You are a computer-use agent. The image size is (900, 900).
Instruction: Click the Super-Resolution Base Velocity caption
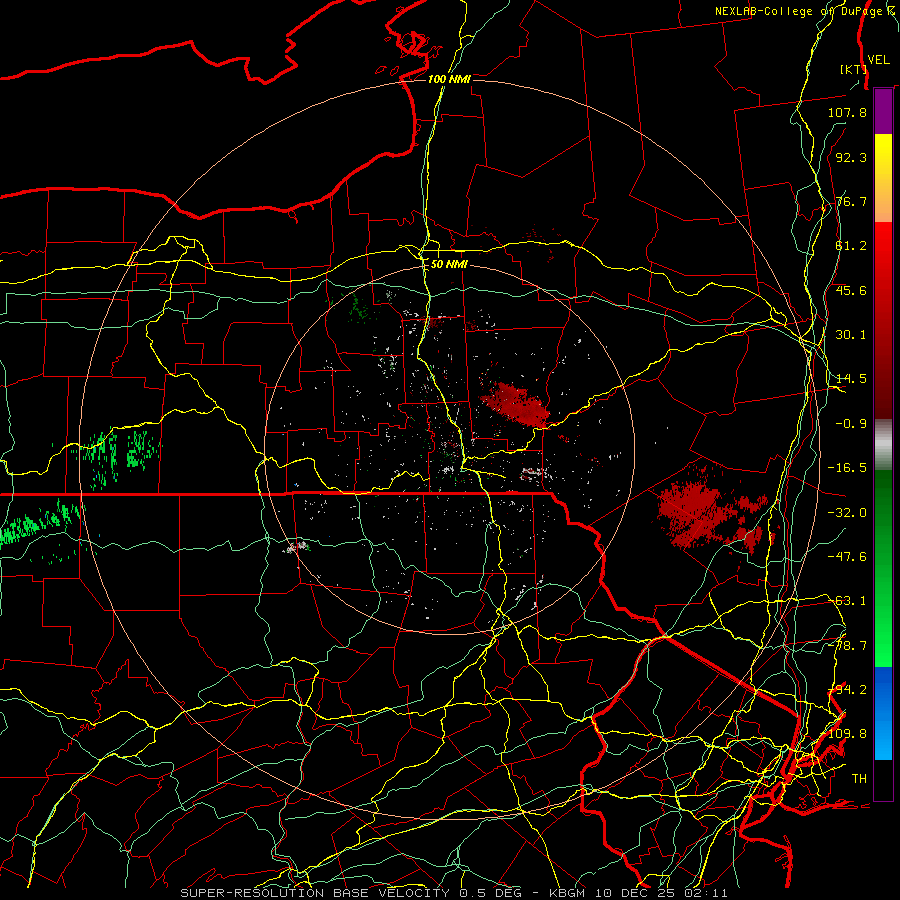[x=453, y=893]
